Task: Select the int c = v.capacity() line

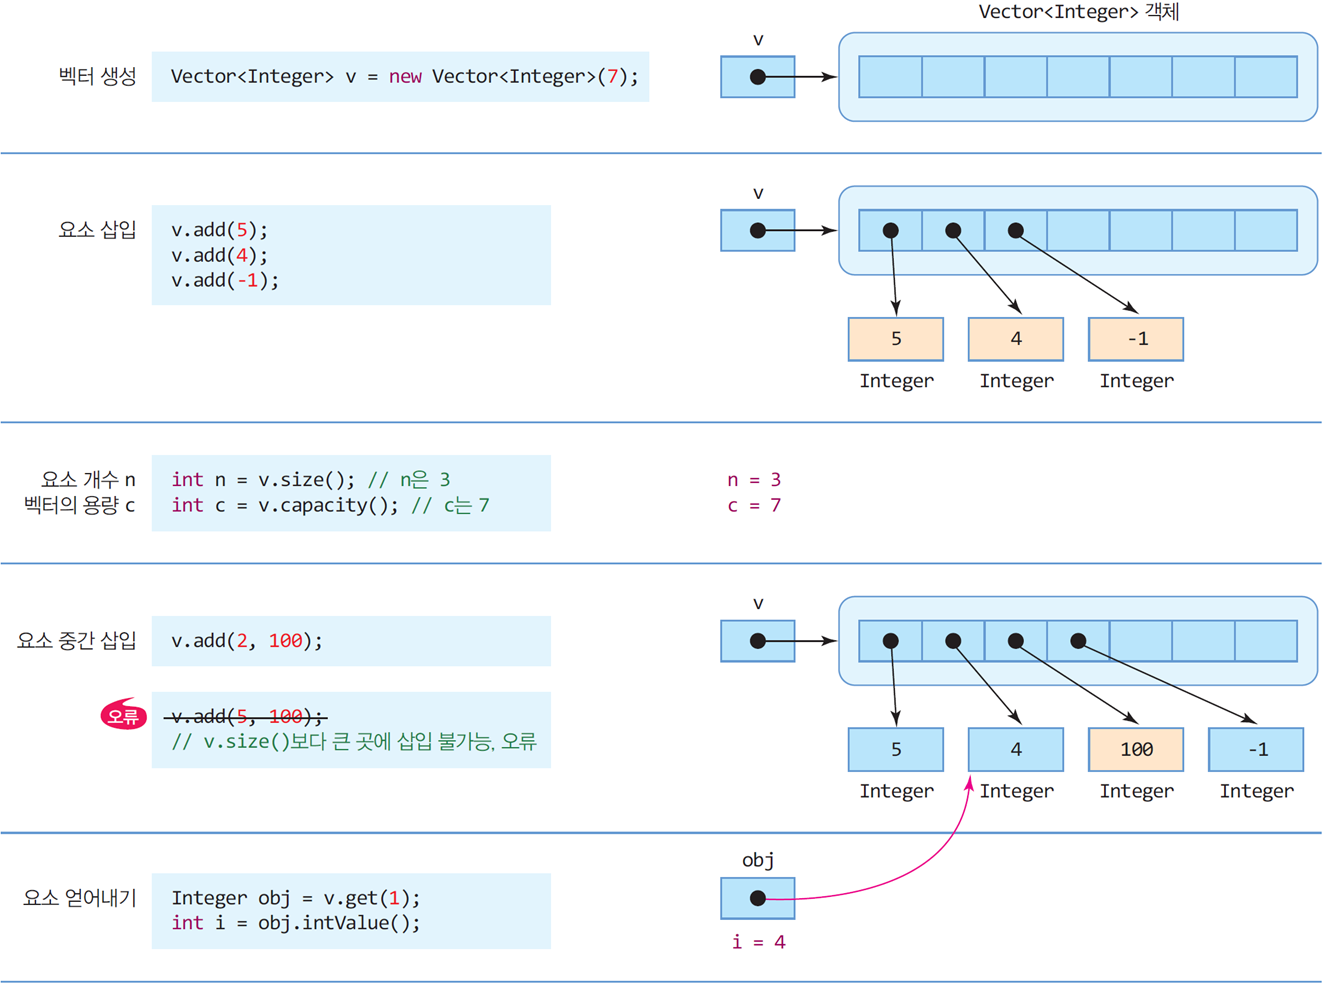Action: point(330,505)
